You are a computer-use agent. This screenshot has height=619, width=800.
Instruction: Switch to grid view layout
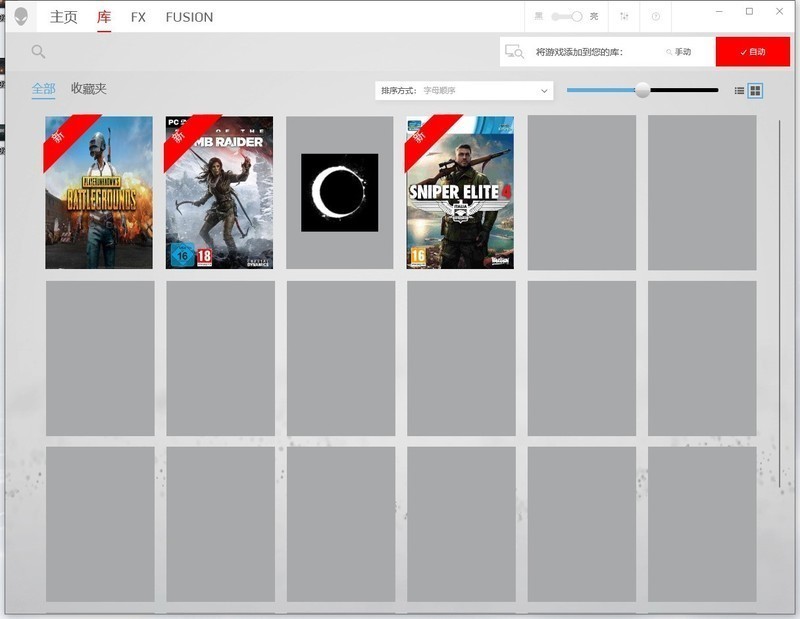pos(755,91)
